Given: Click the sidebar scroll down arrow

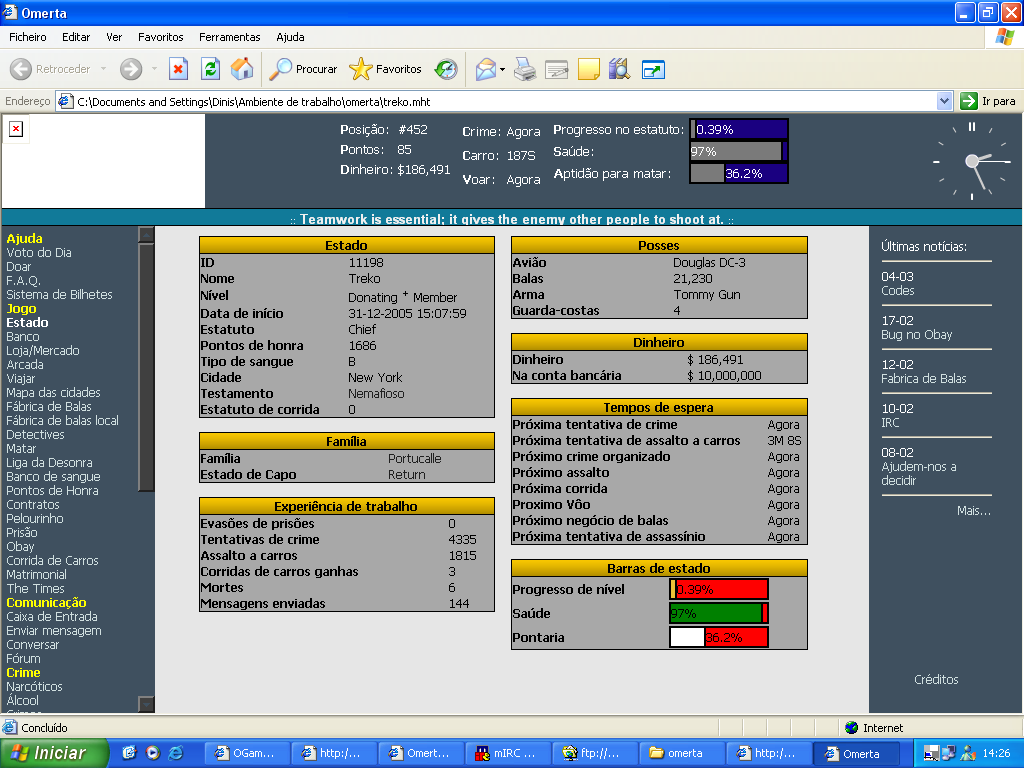Looking at the screenshot, I should click(146, 704).
